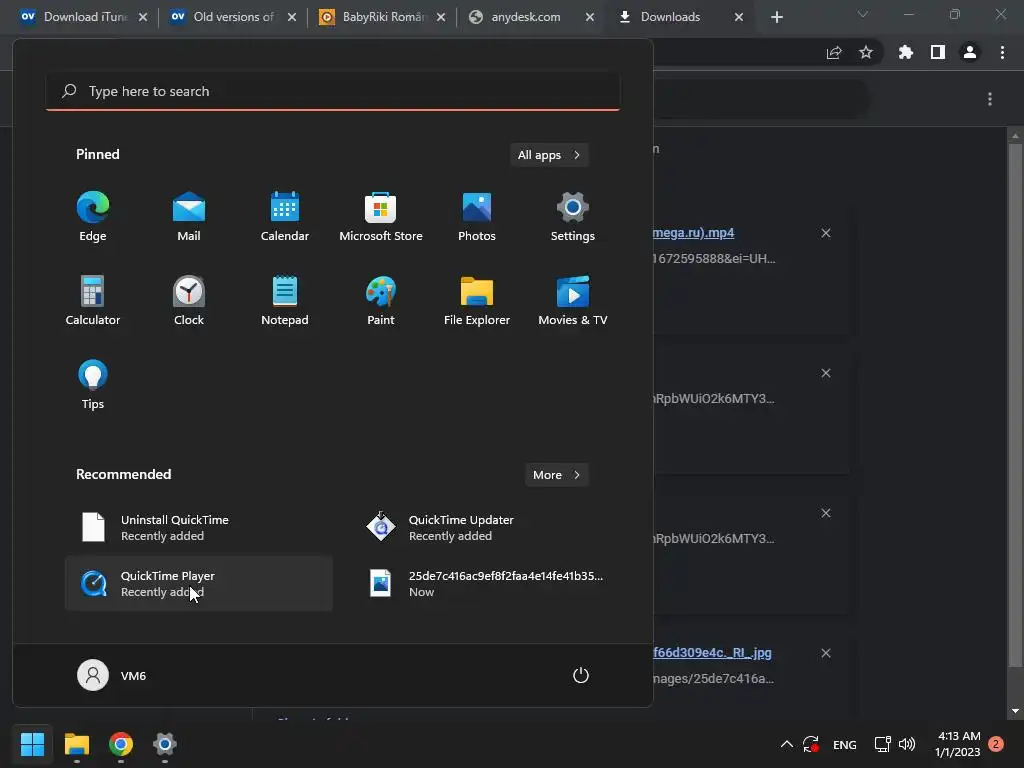This screenshot has width=1024, height=768.
Task: Switch to Chrome in the taskbar
Action: [x=121, y=744]
